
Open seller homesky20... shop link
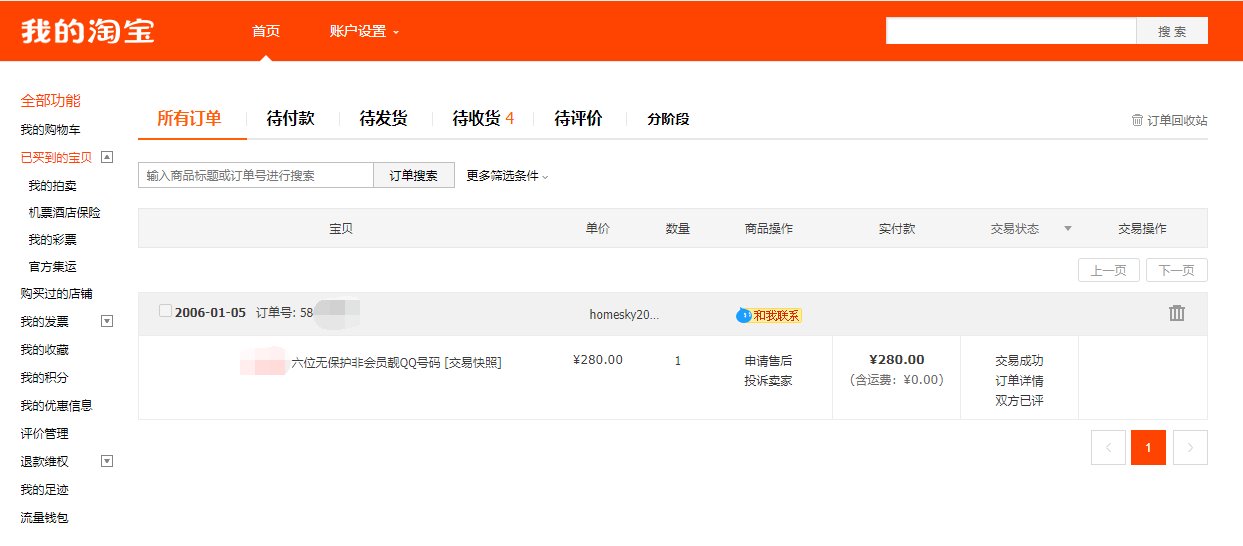[624, 314]
